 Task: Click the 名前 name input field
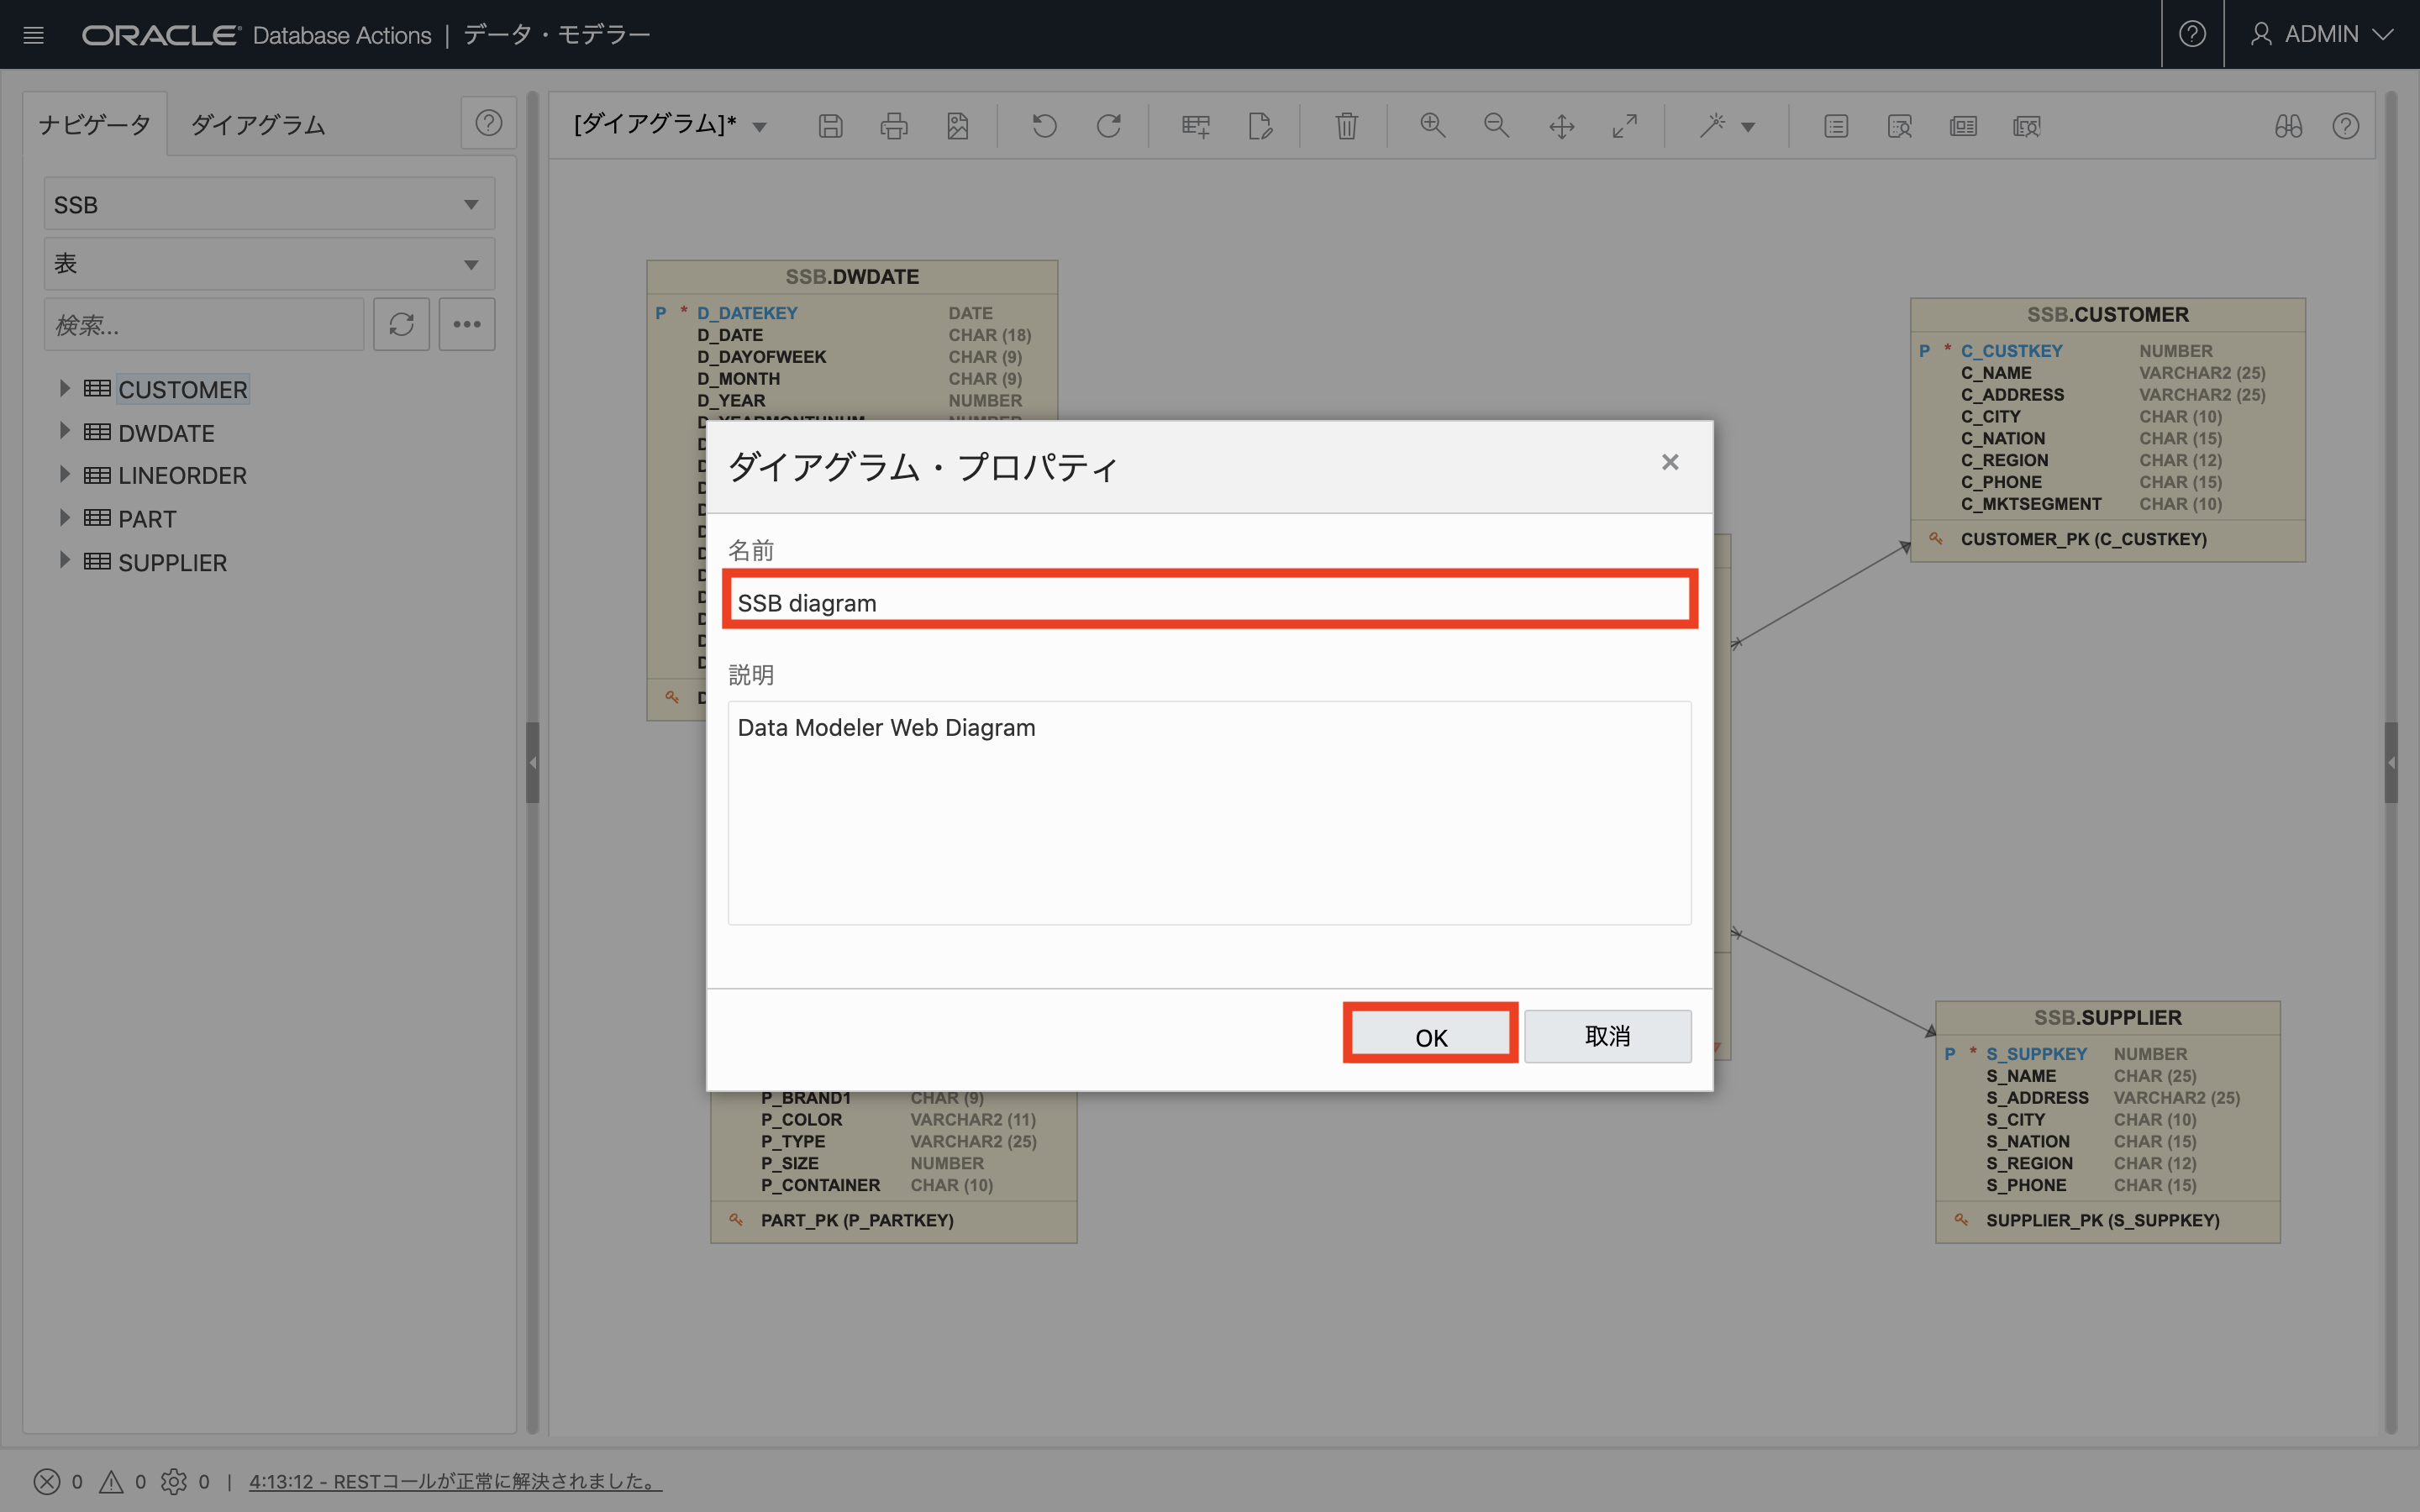pyautogui.click(x=1209, y=602)
